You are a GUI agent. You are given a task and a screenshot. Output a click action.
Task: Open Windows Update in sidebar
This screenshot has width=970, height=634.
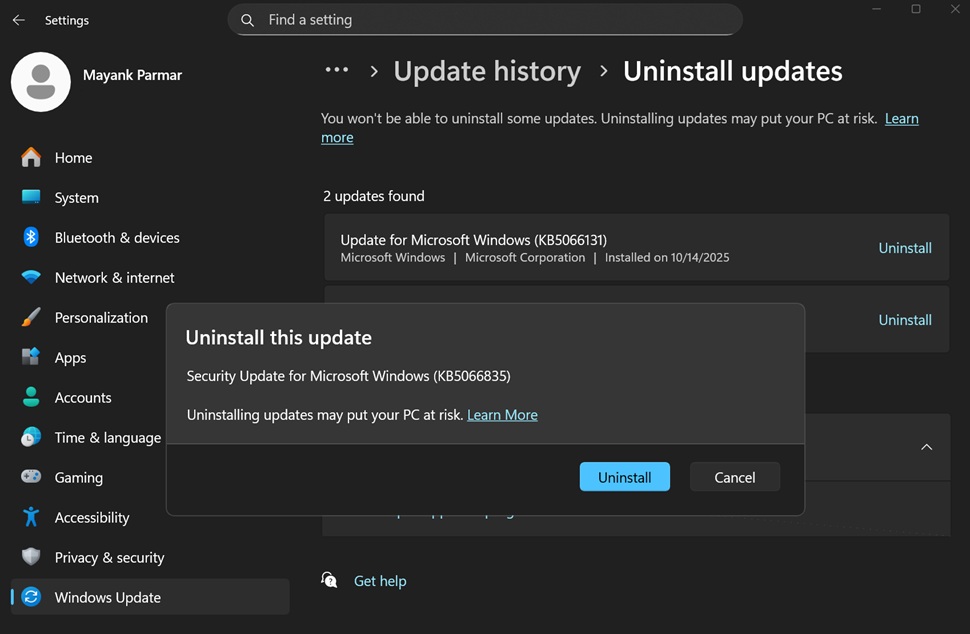click(107, 597)
